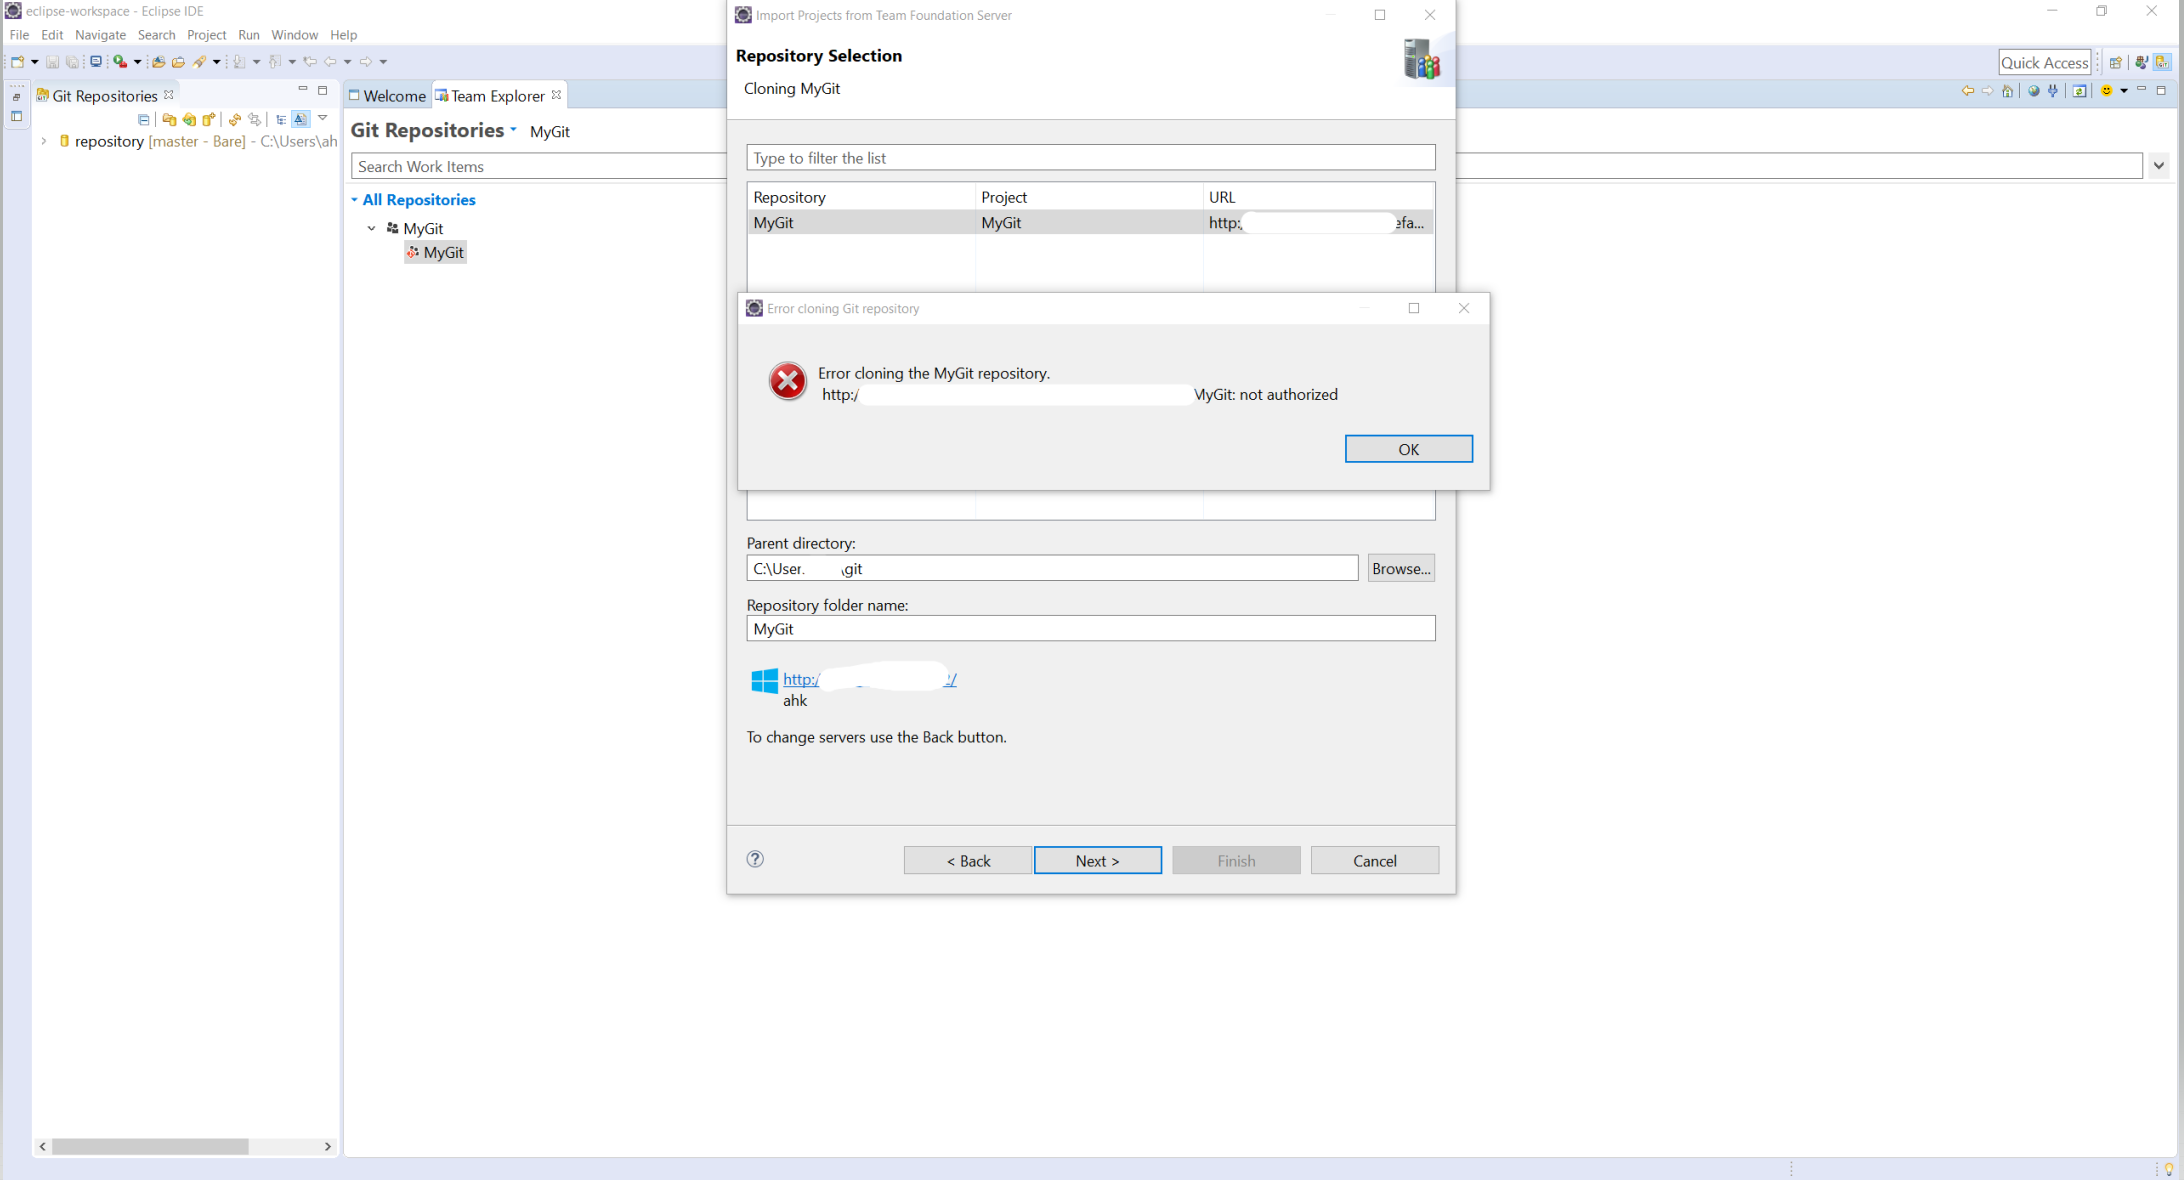
Task: Toggle the highlighted display filter icon
Action: coord(301,119)
